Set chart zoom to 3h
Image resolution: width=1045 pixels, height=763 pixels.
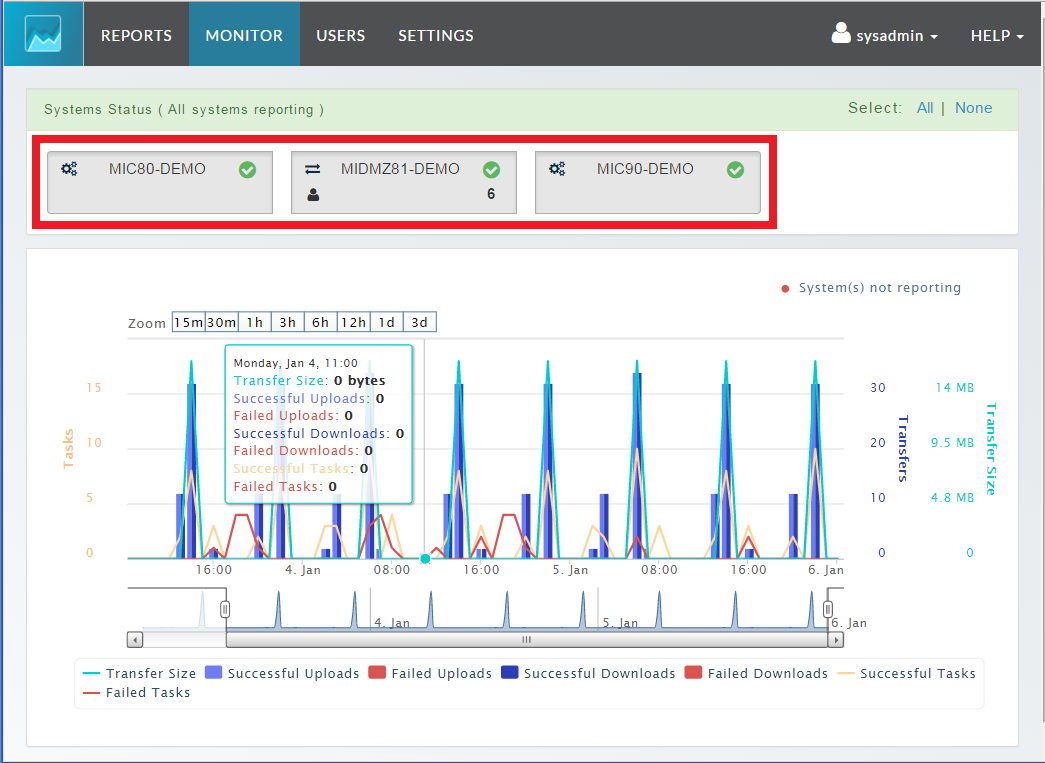point(288,322)
